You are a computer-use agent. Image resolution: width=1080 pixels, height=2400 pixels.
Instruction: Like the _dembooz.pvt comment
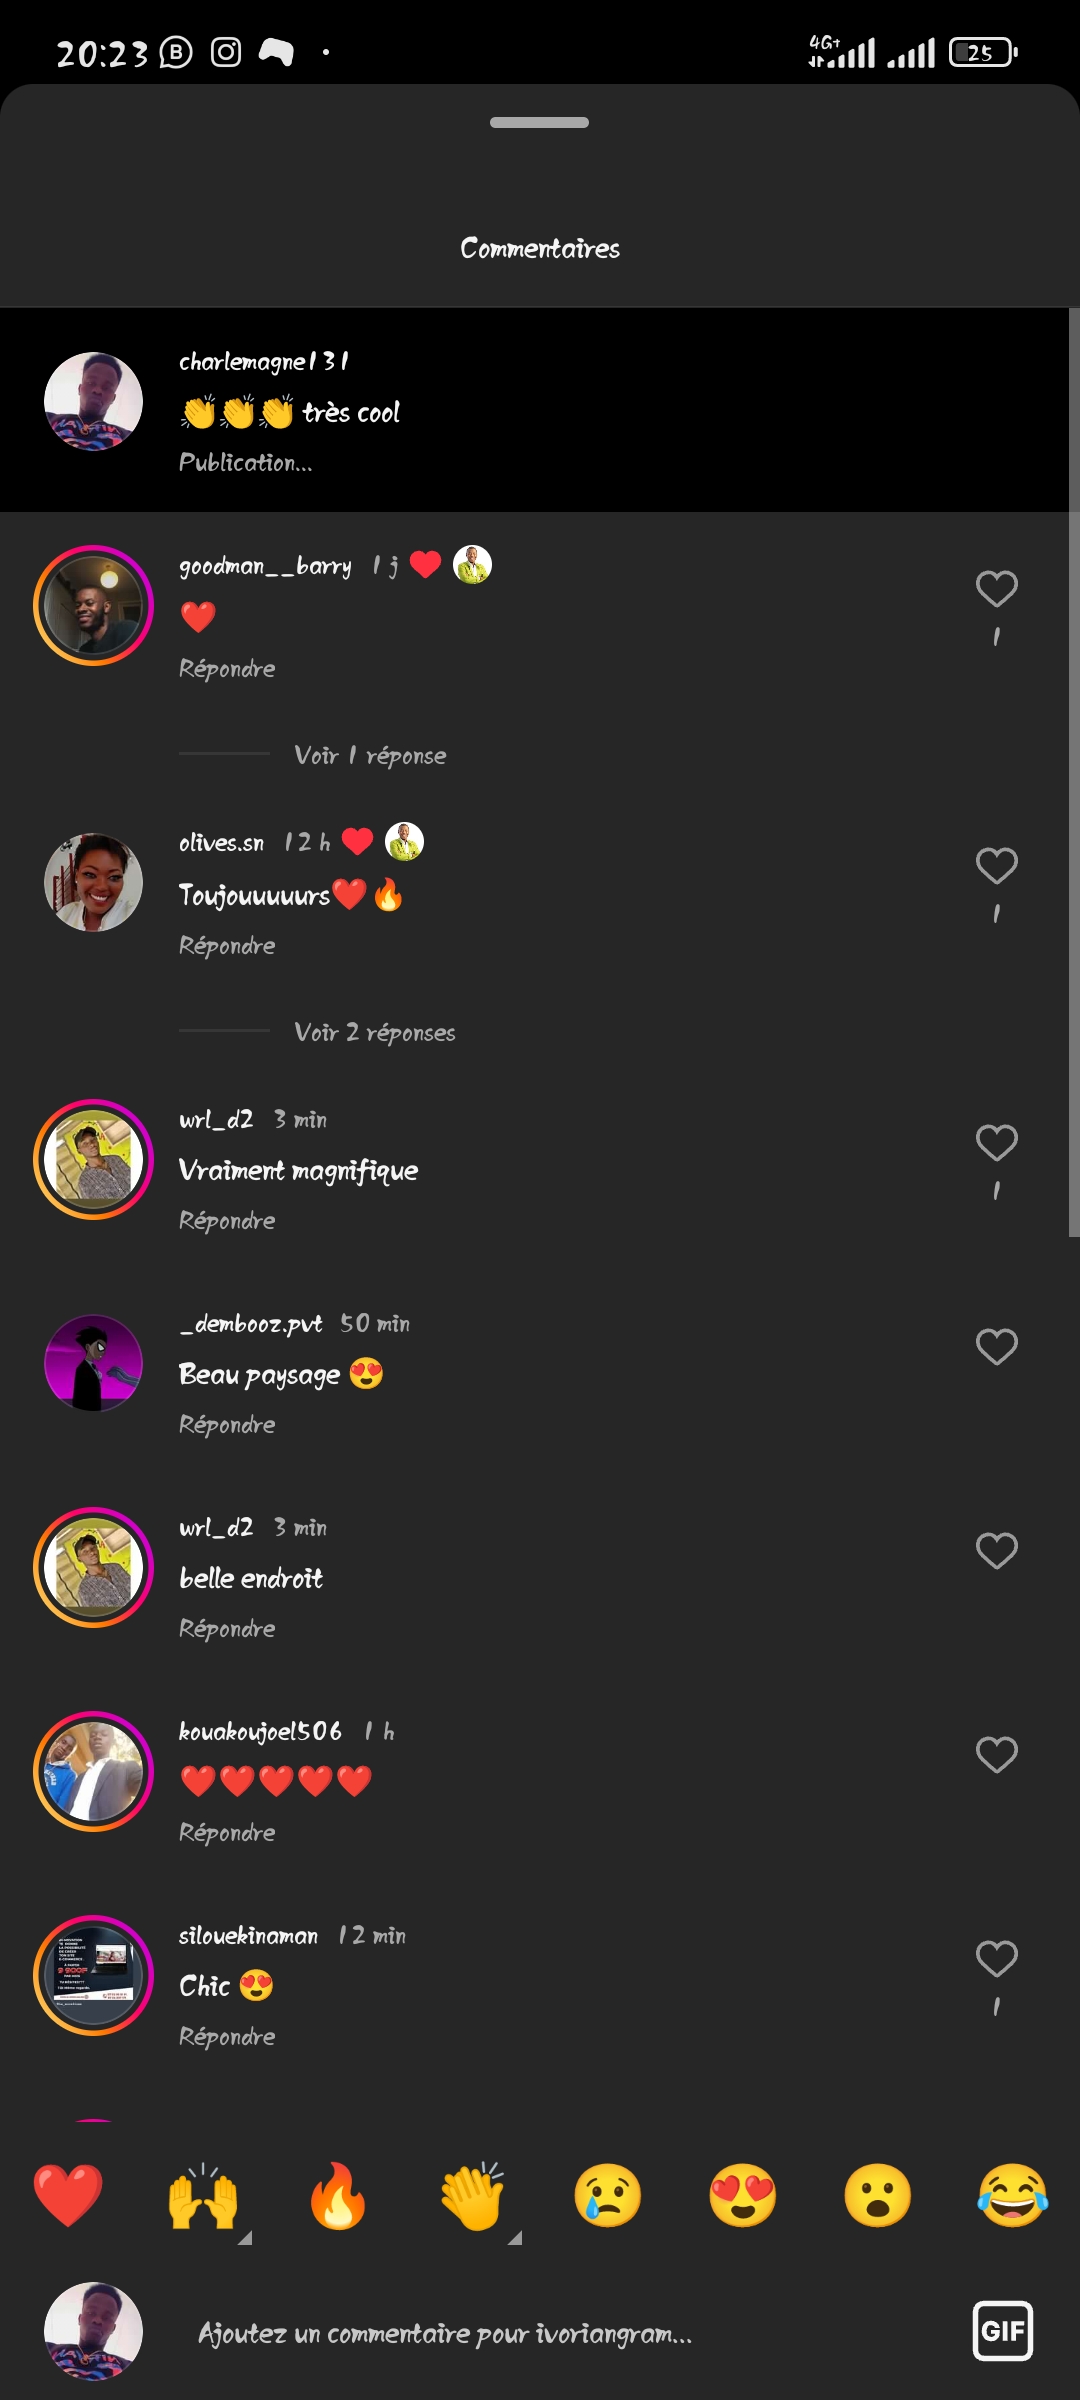(996, 1347)
